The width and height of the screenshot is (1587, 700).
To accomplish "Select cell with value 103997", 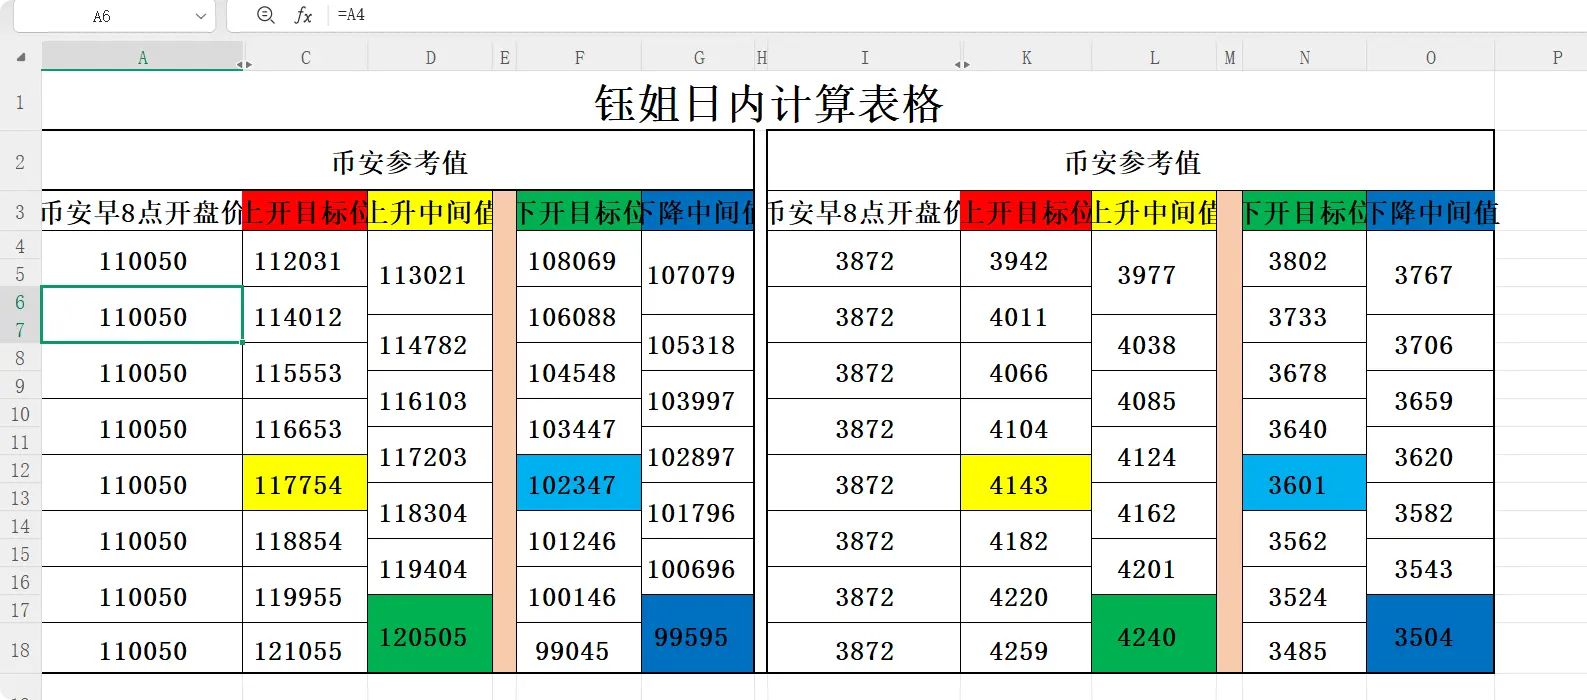I will pos(698,400).
